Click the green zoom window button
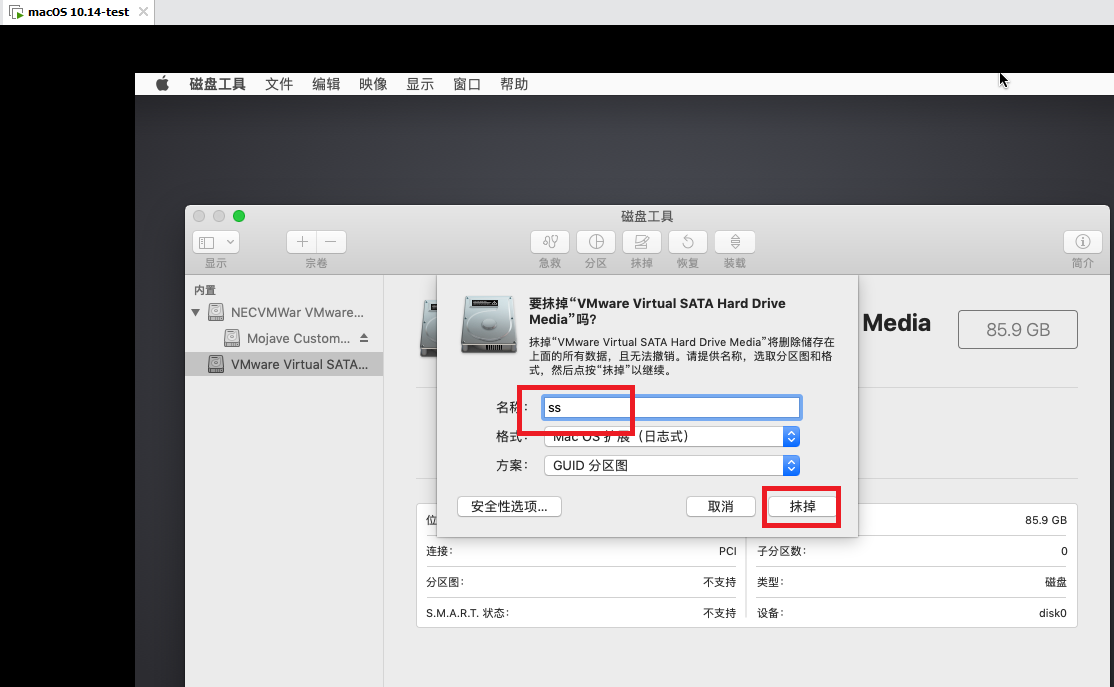Image resolution: width=1114 pixels, height=687 pixels. pos(239,216)
